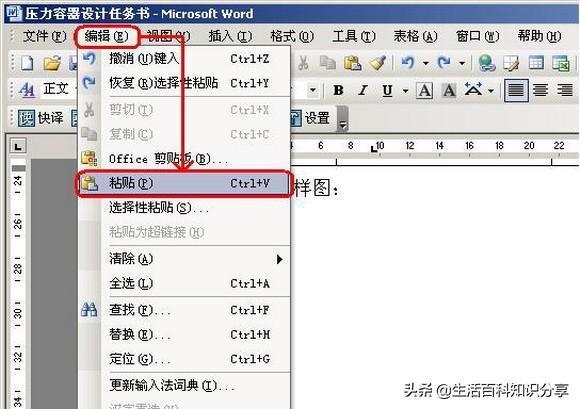Open the Styles and Formatting icon

point(27,89)
